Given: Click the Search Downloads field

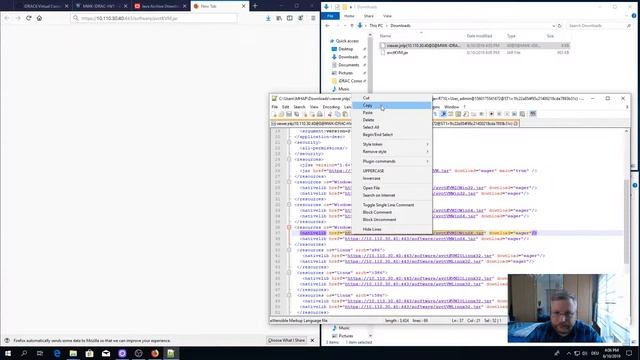Looking at the screenshot, I should [x=598, y=26].
